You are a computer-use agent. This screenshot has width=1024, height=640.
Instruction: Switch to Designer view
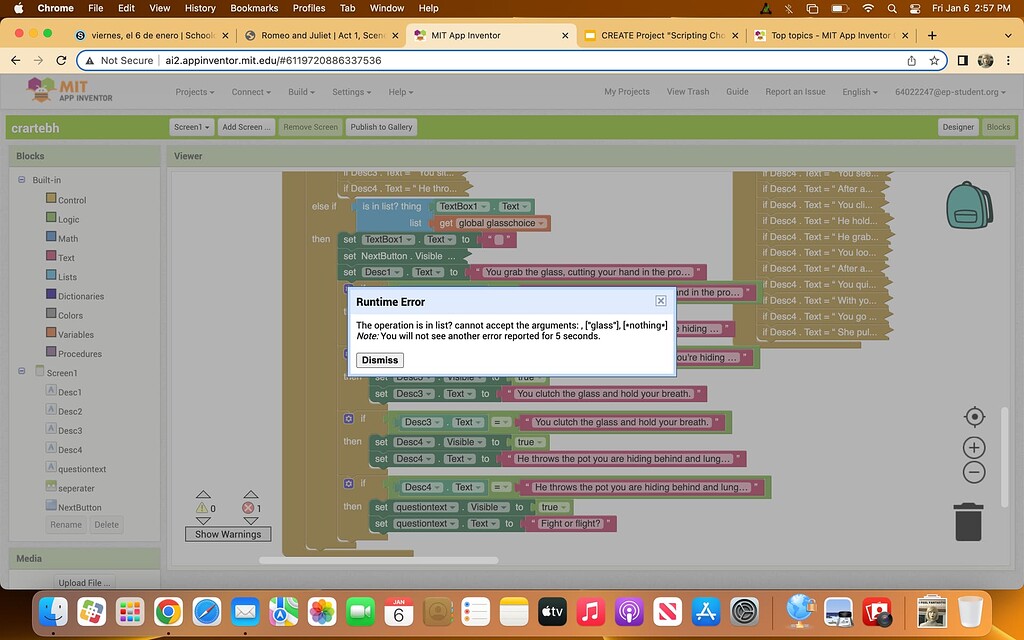957,127
